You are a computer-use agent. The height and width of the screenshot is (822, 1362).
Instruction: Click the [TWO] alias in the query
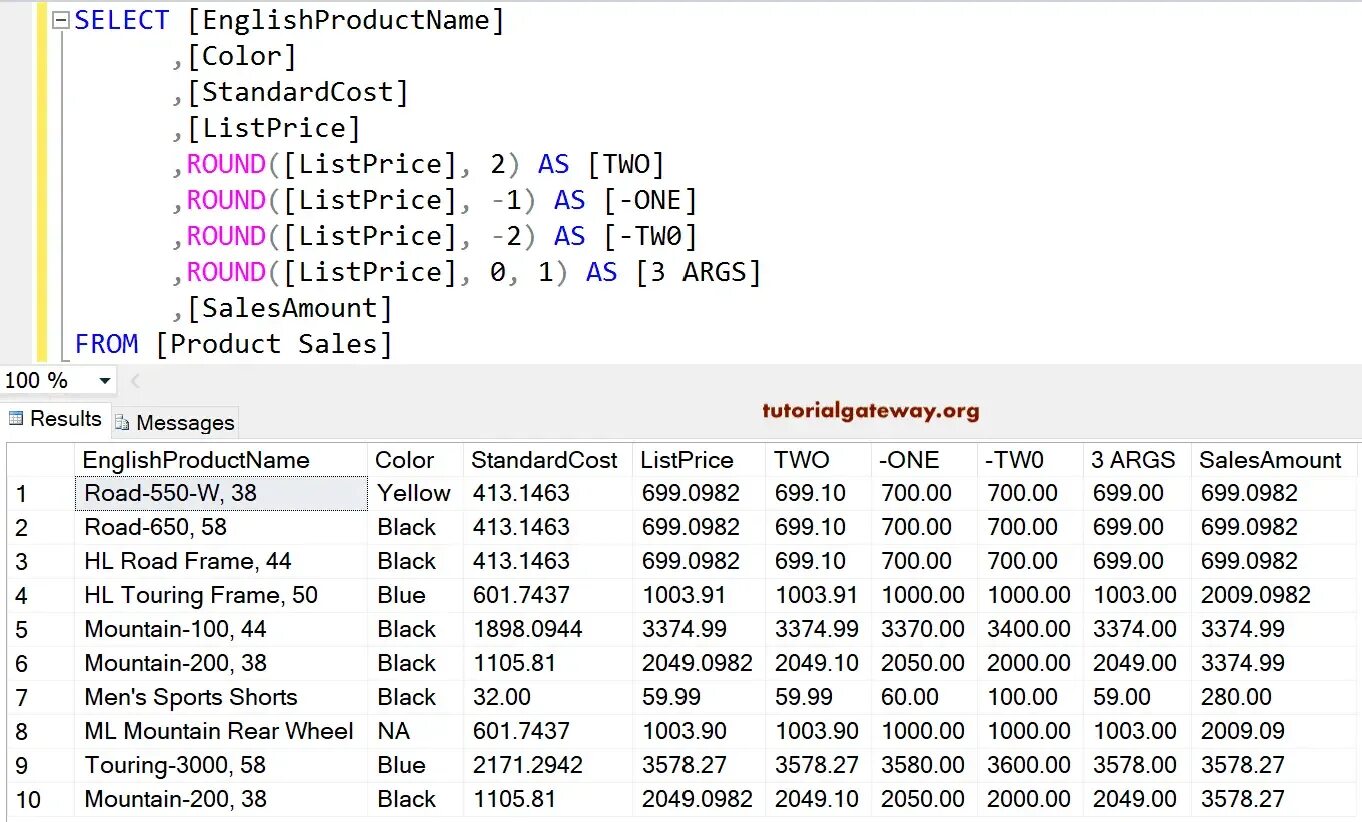coord(627,164)
